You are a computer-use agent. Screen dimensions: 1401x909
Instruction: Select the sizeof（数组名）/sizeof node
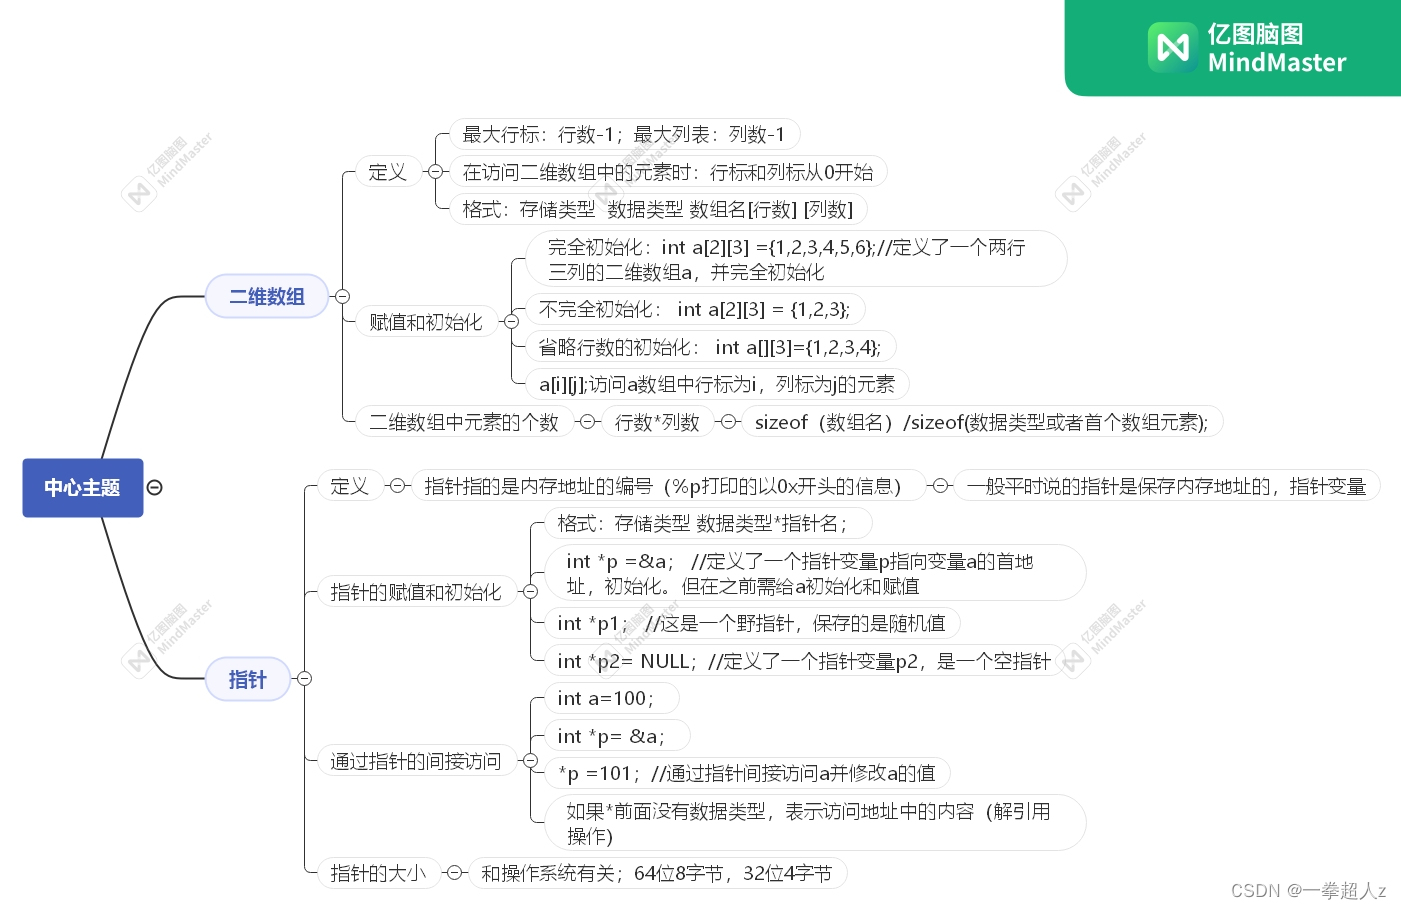click(982, 422)
